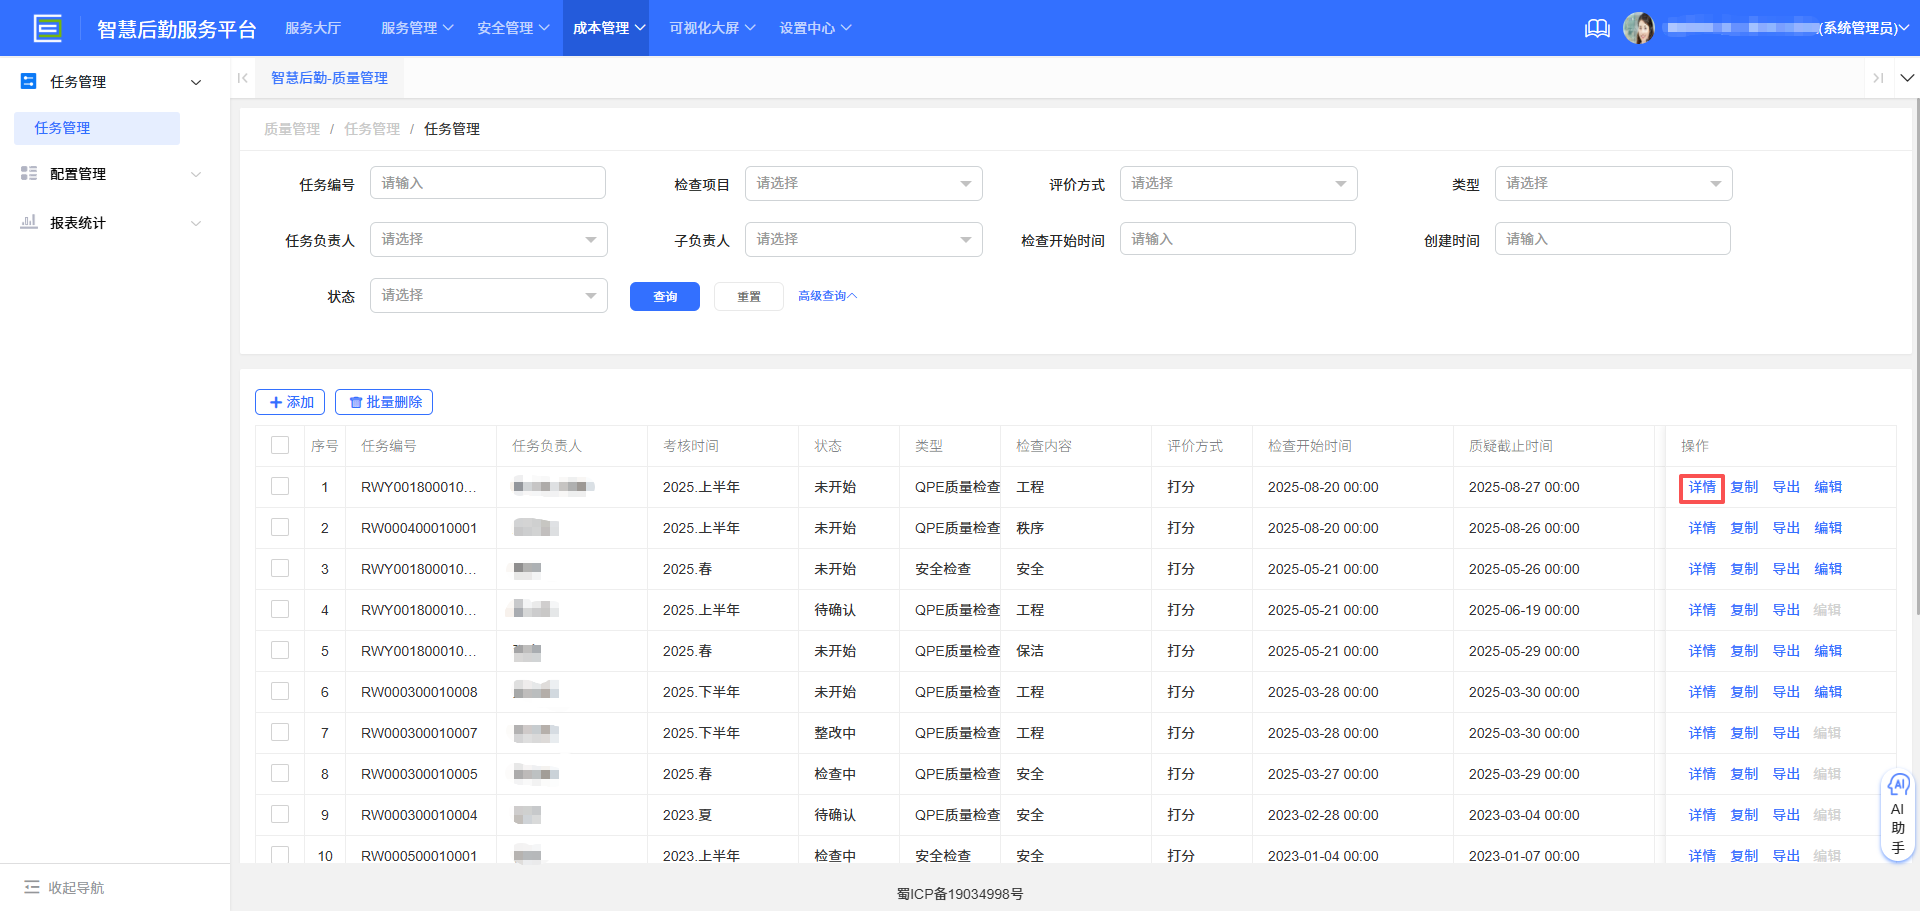Click the platform logo icon in top bar
1920x911 pixels.
[48, 28]
